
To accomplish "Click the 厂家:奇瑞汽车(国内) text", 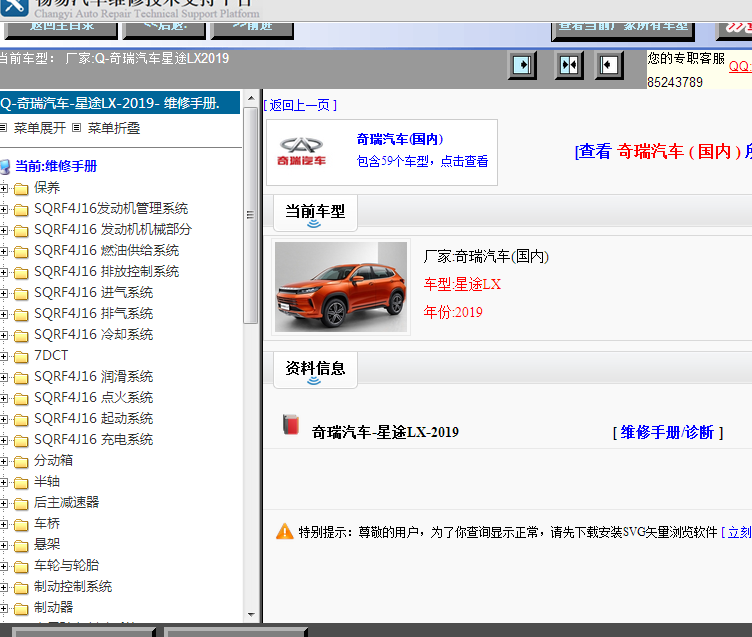I will coord(486,257).
